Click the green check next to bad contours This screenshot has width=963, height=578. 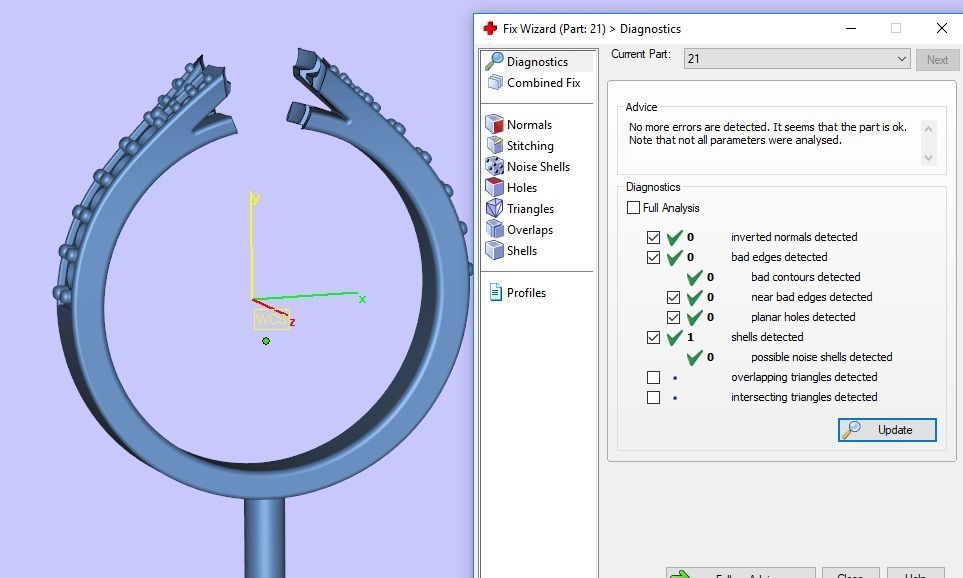695,277
